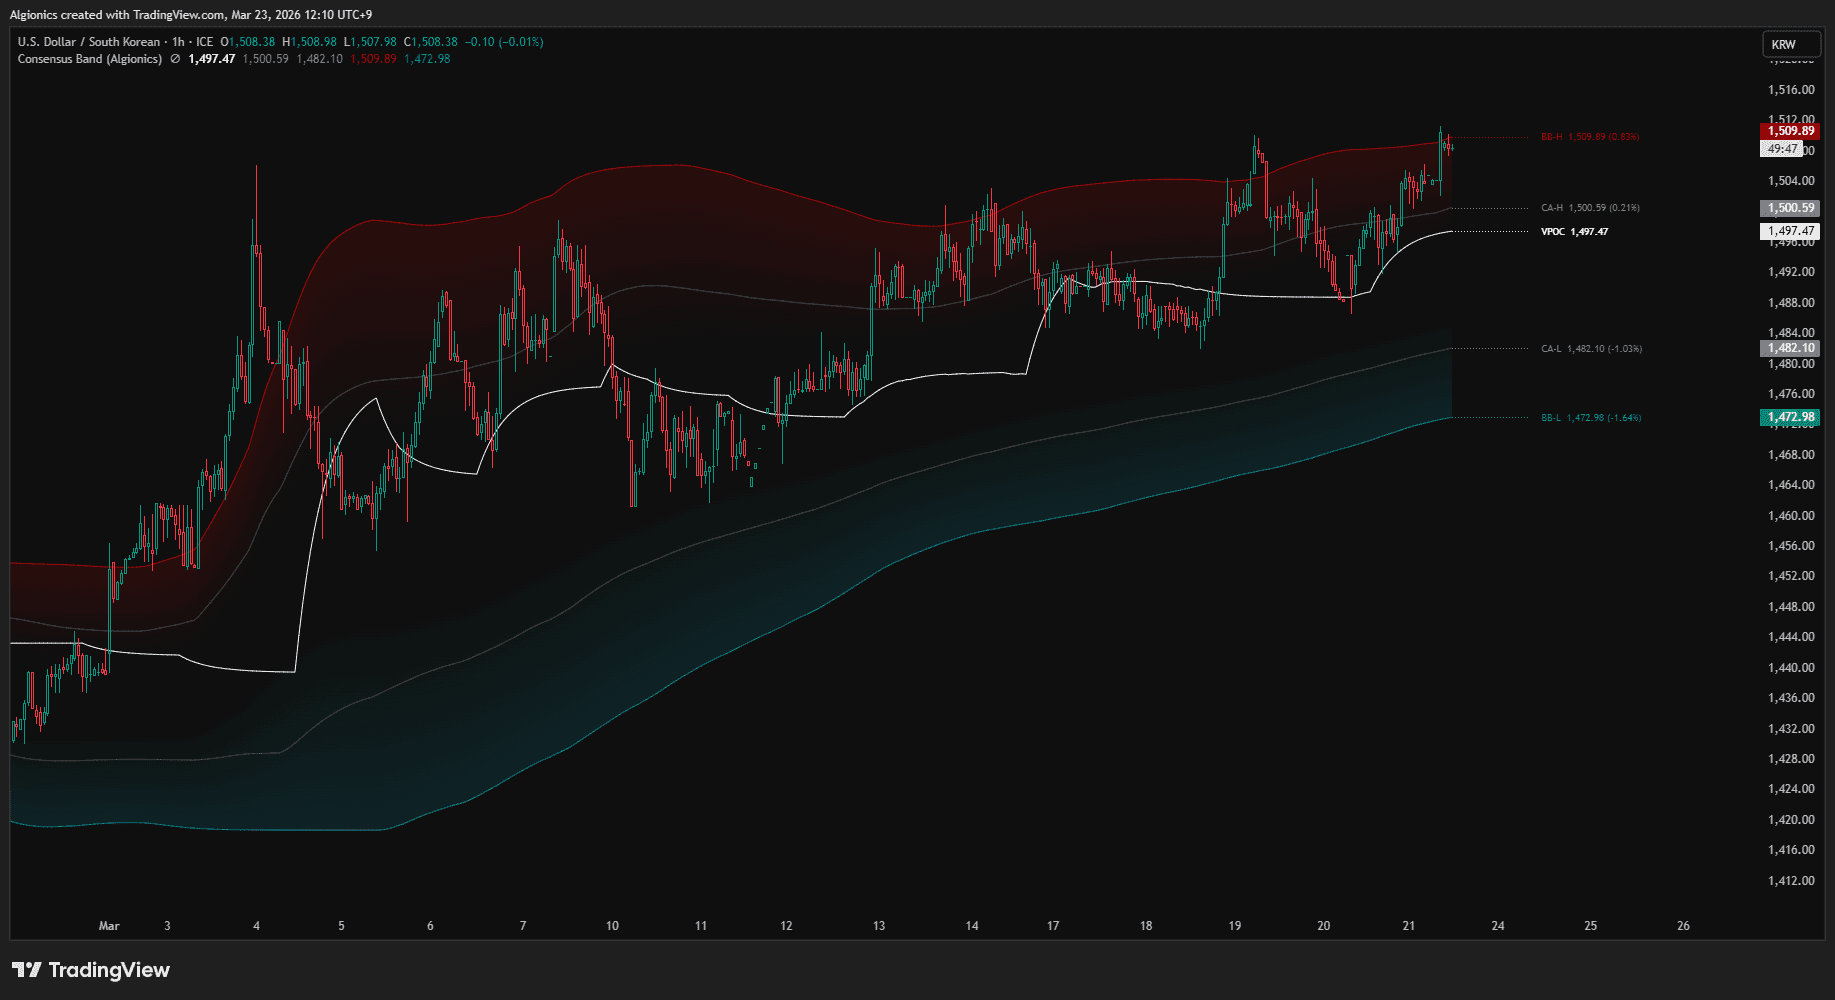Click the open value O1,508.38 in legend
1835x1000 pixels.
click(x=248, y=42)
